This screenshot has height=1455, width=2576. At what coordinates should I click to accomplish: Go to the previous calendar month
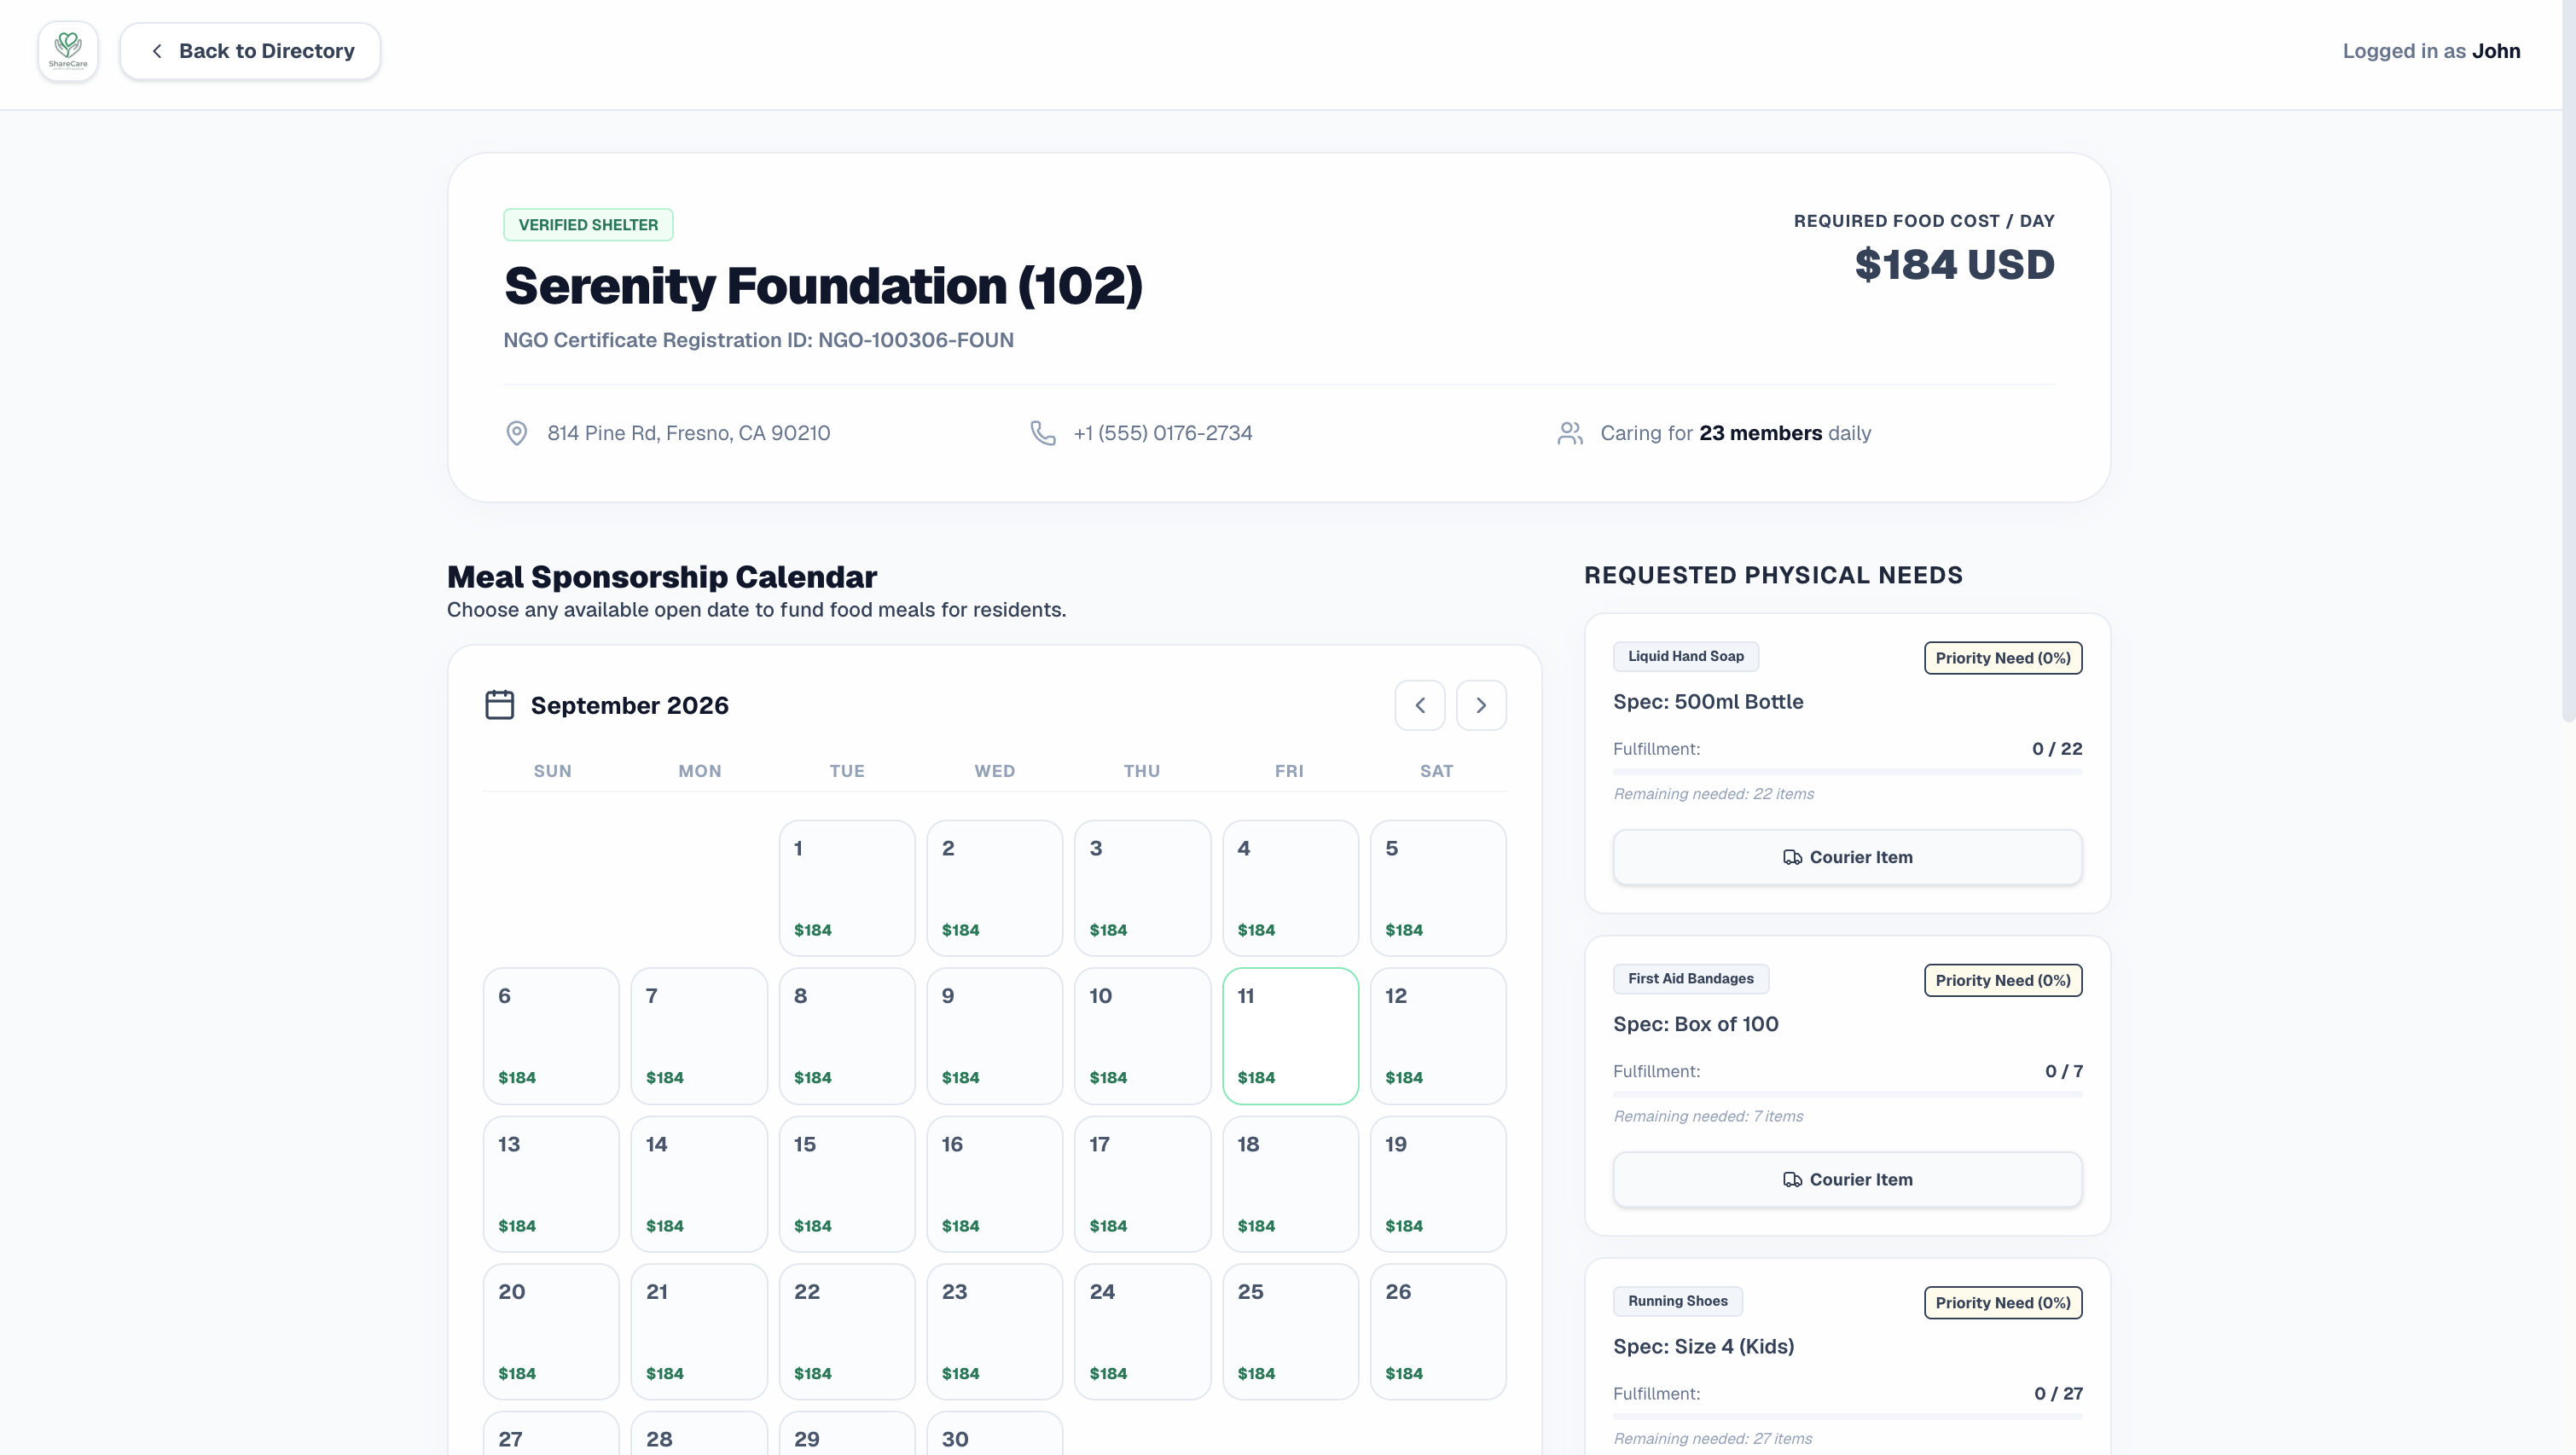tap(1420, 705)
